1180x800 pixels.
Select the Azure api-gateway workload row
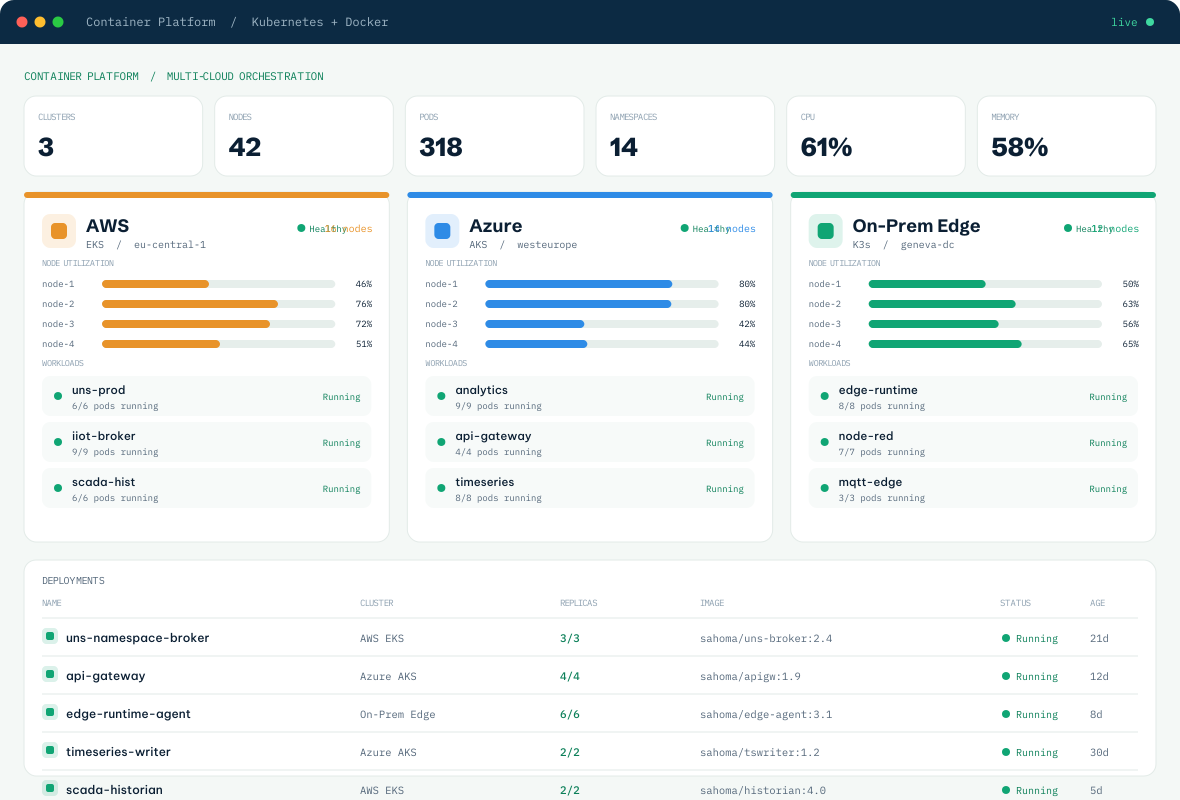coord(590,443)
